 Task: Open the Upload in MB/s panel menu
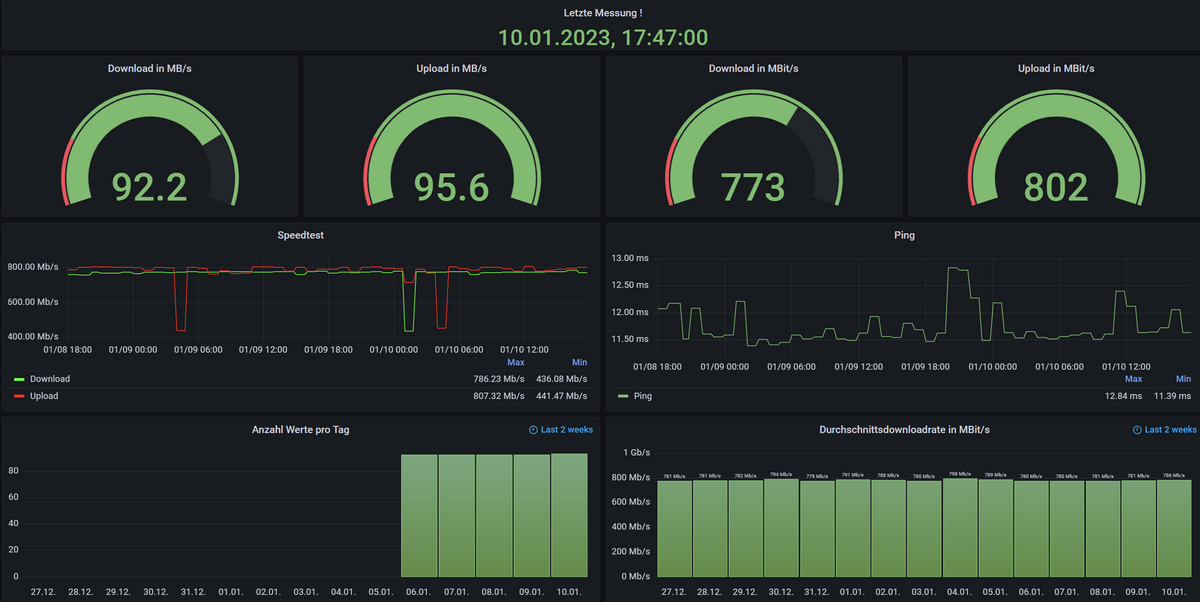[x=452, y=68]
